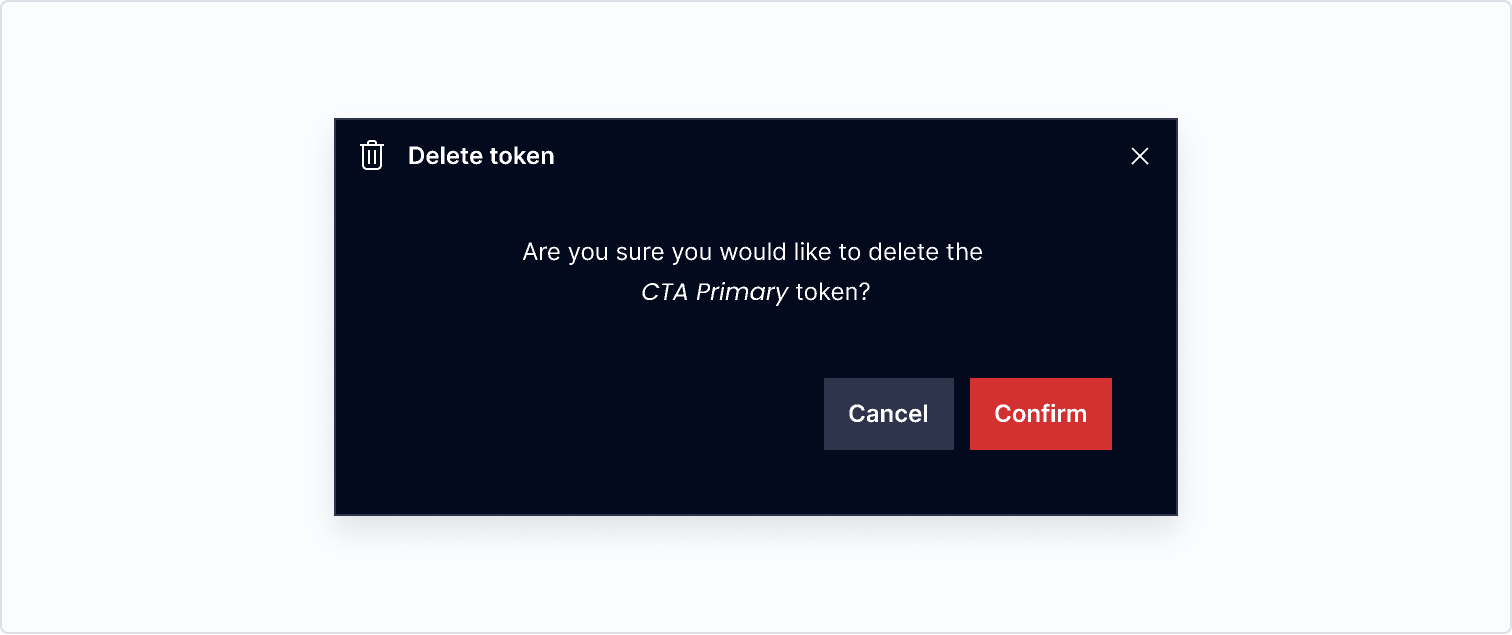Choose Cancel to keep the CTA Primary token
Screen dimensions: 1512x635
[x=889, y=414]
